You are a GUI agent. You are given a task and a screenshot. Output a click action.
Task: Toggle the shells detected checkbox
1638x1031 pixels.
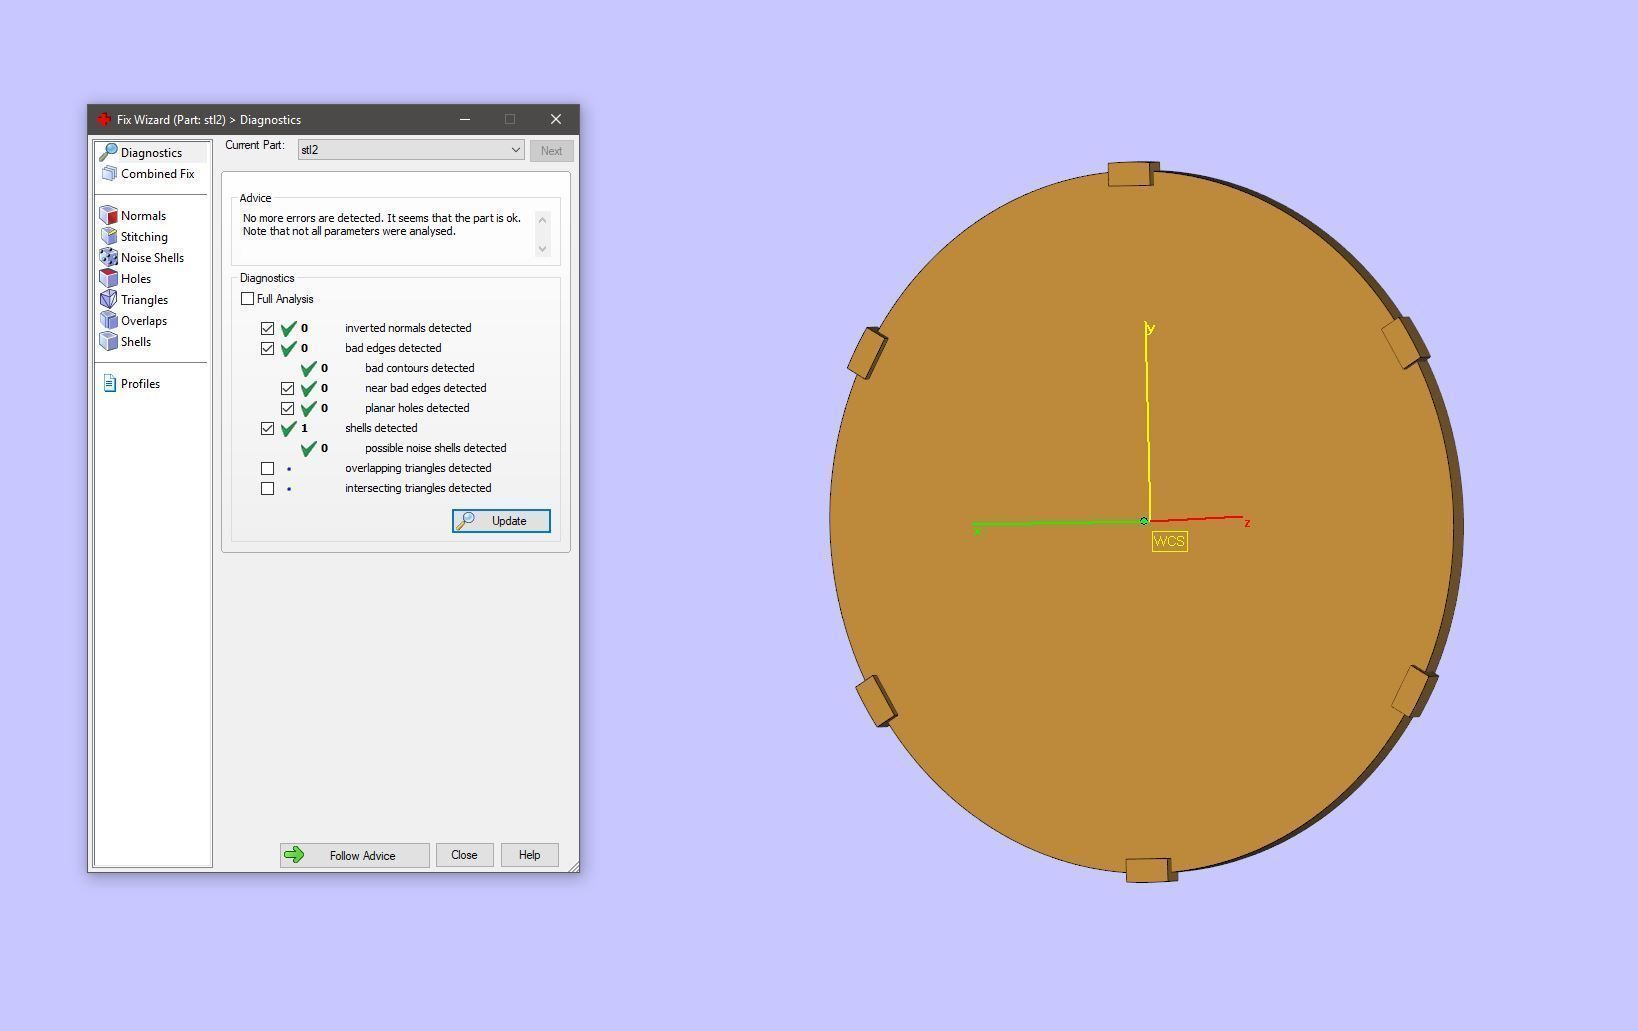click(x=267, y=428)
